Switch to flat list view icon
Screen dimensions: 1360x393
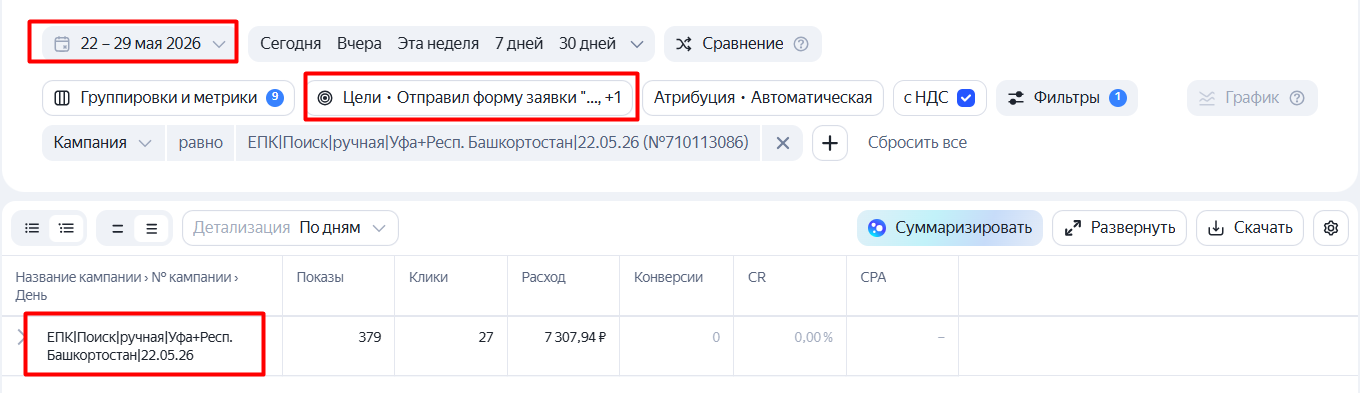(32, 228)
